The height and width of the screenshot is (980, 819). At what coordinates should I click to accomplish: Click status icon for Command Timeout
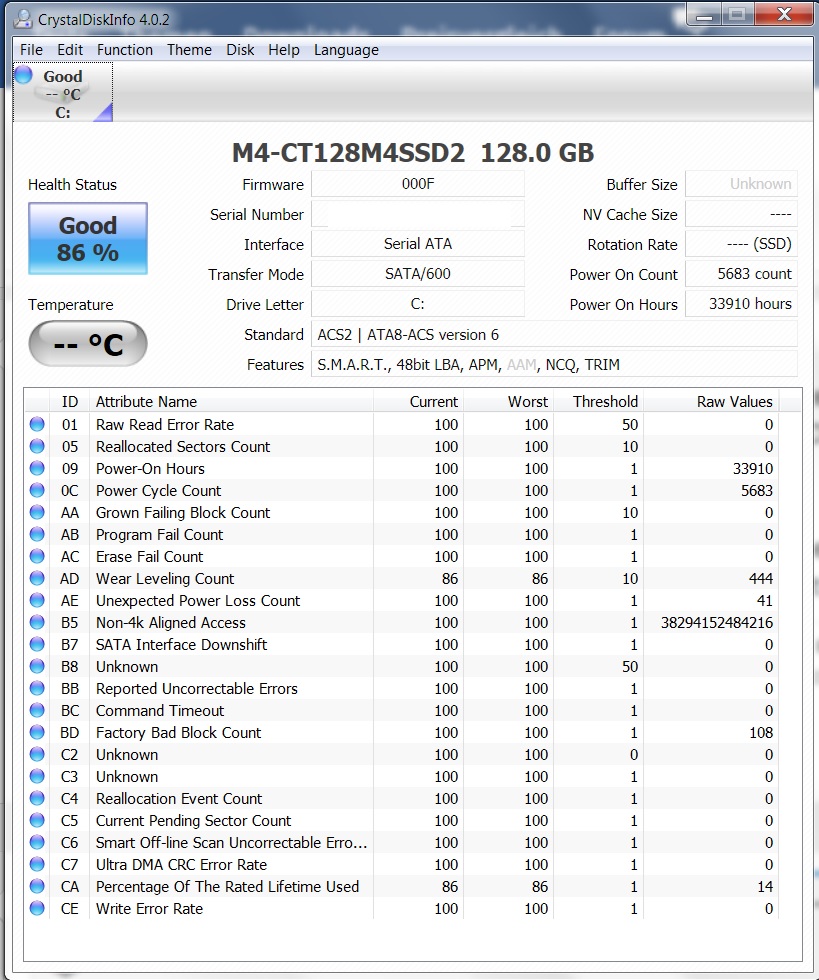click(x=38, y=710)
